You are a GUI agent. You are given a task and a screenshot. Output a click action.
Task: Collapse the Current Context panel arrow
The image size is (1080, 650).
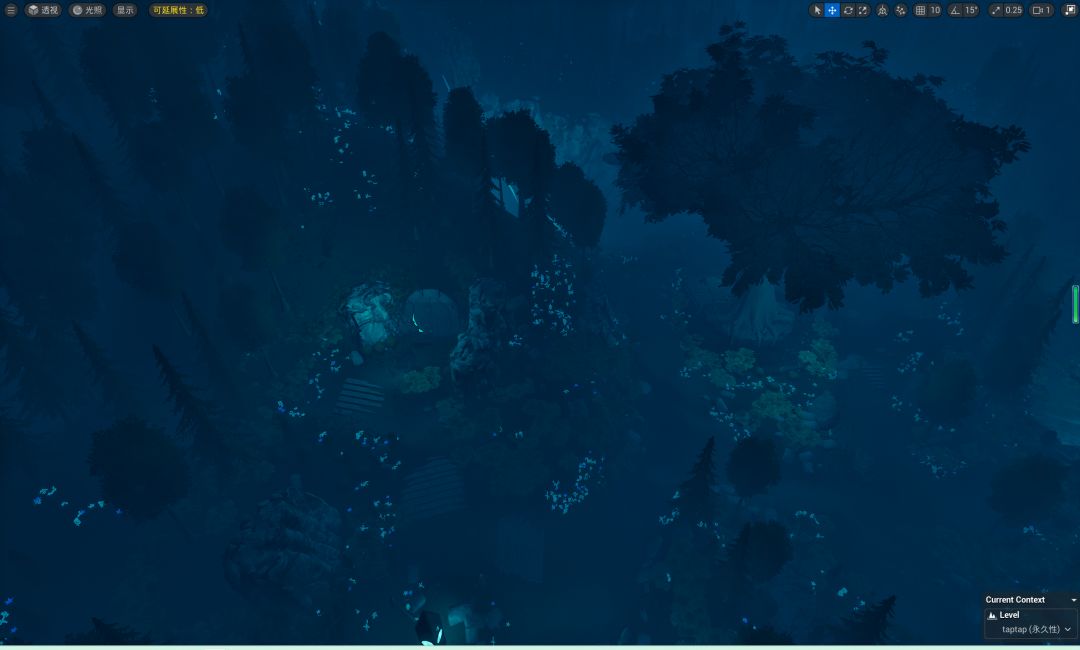coord(1073,600)
